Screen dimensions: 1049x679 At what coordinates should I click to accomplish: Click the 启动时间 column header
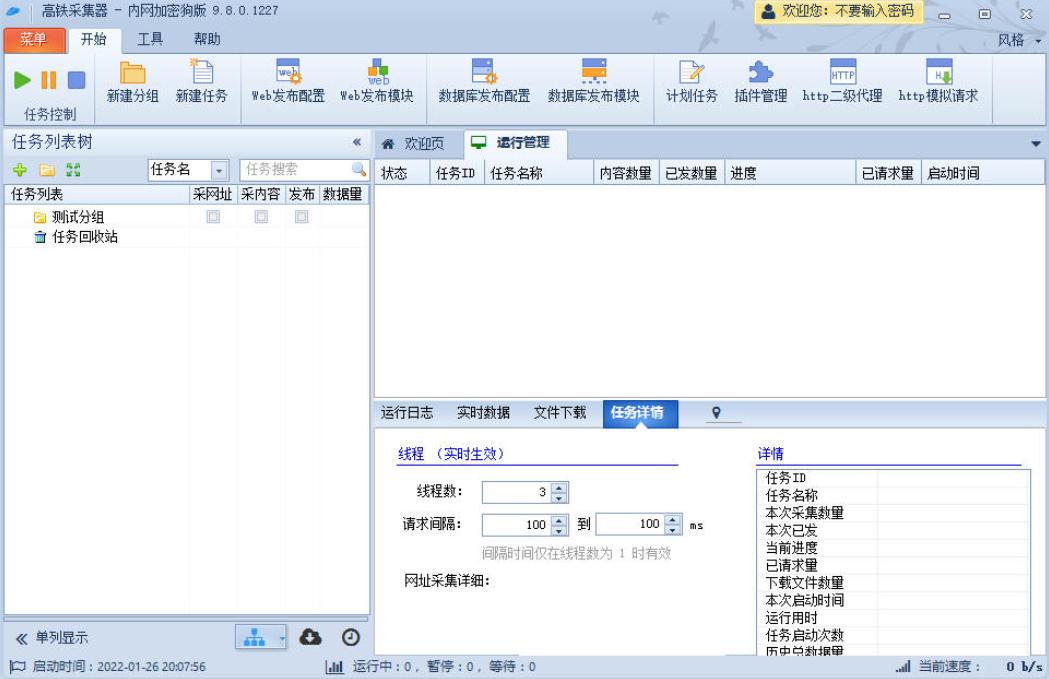(982, 173)
